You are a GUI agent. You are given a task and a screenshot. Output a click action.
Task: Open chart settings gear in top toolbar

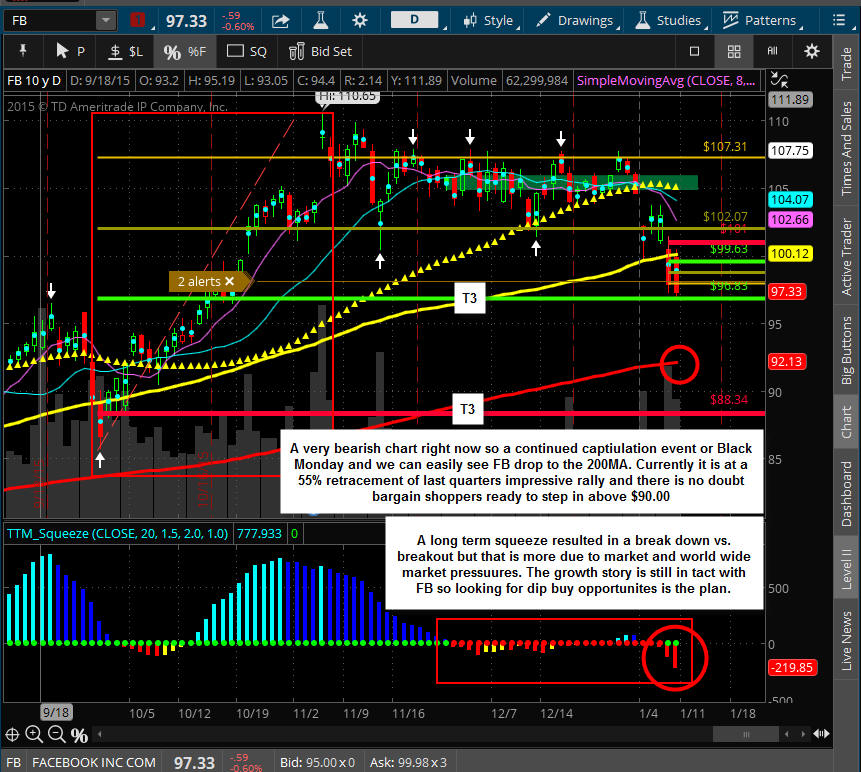(360, 21)
